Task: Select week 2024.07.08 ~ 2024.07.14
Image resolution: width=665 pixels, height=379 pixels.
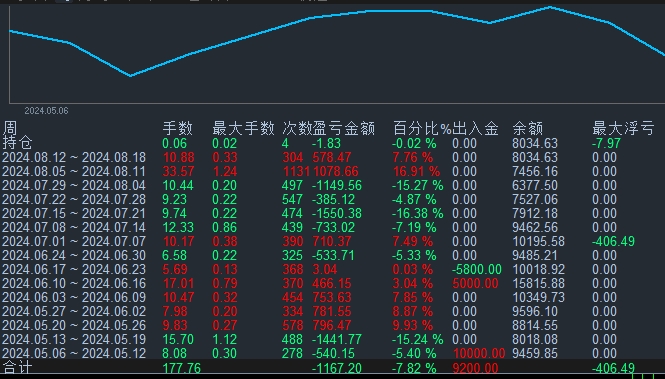Action: point(74,228)
